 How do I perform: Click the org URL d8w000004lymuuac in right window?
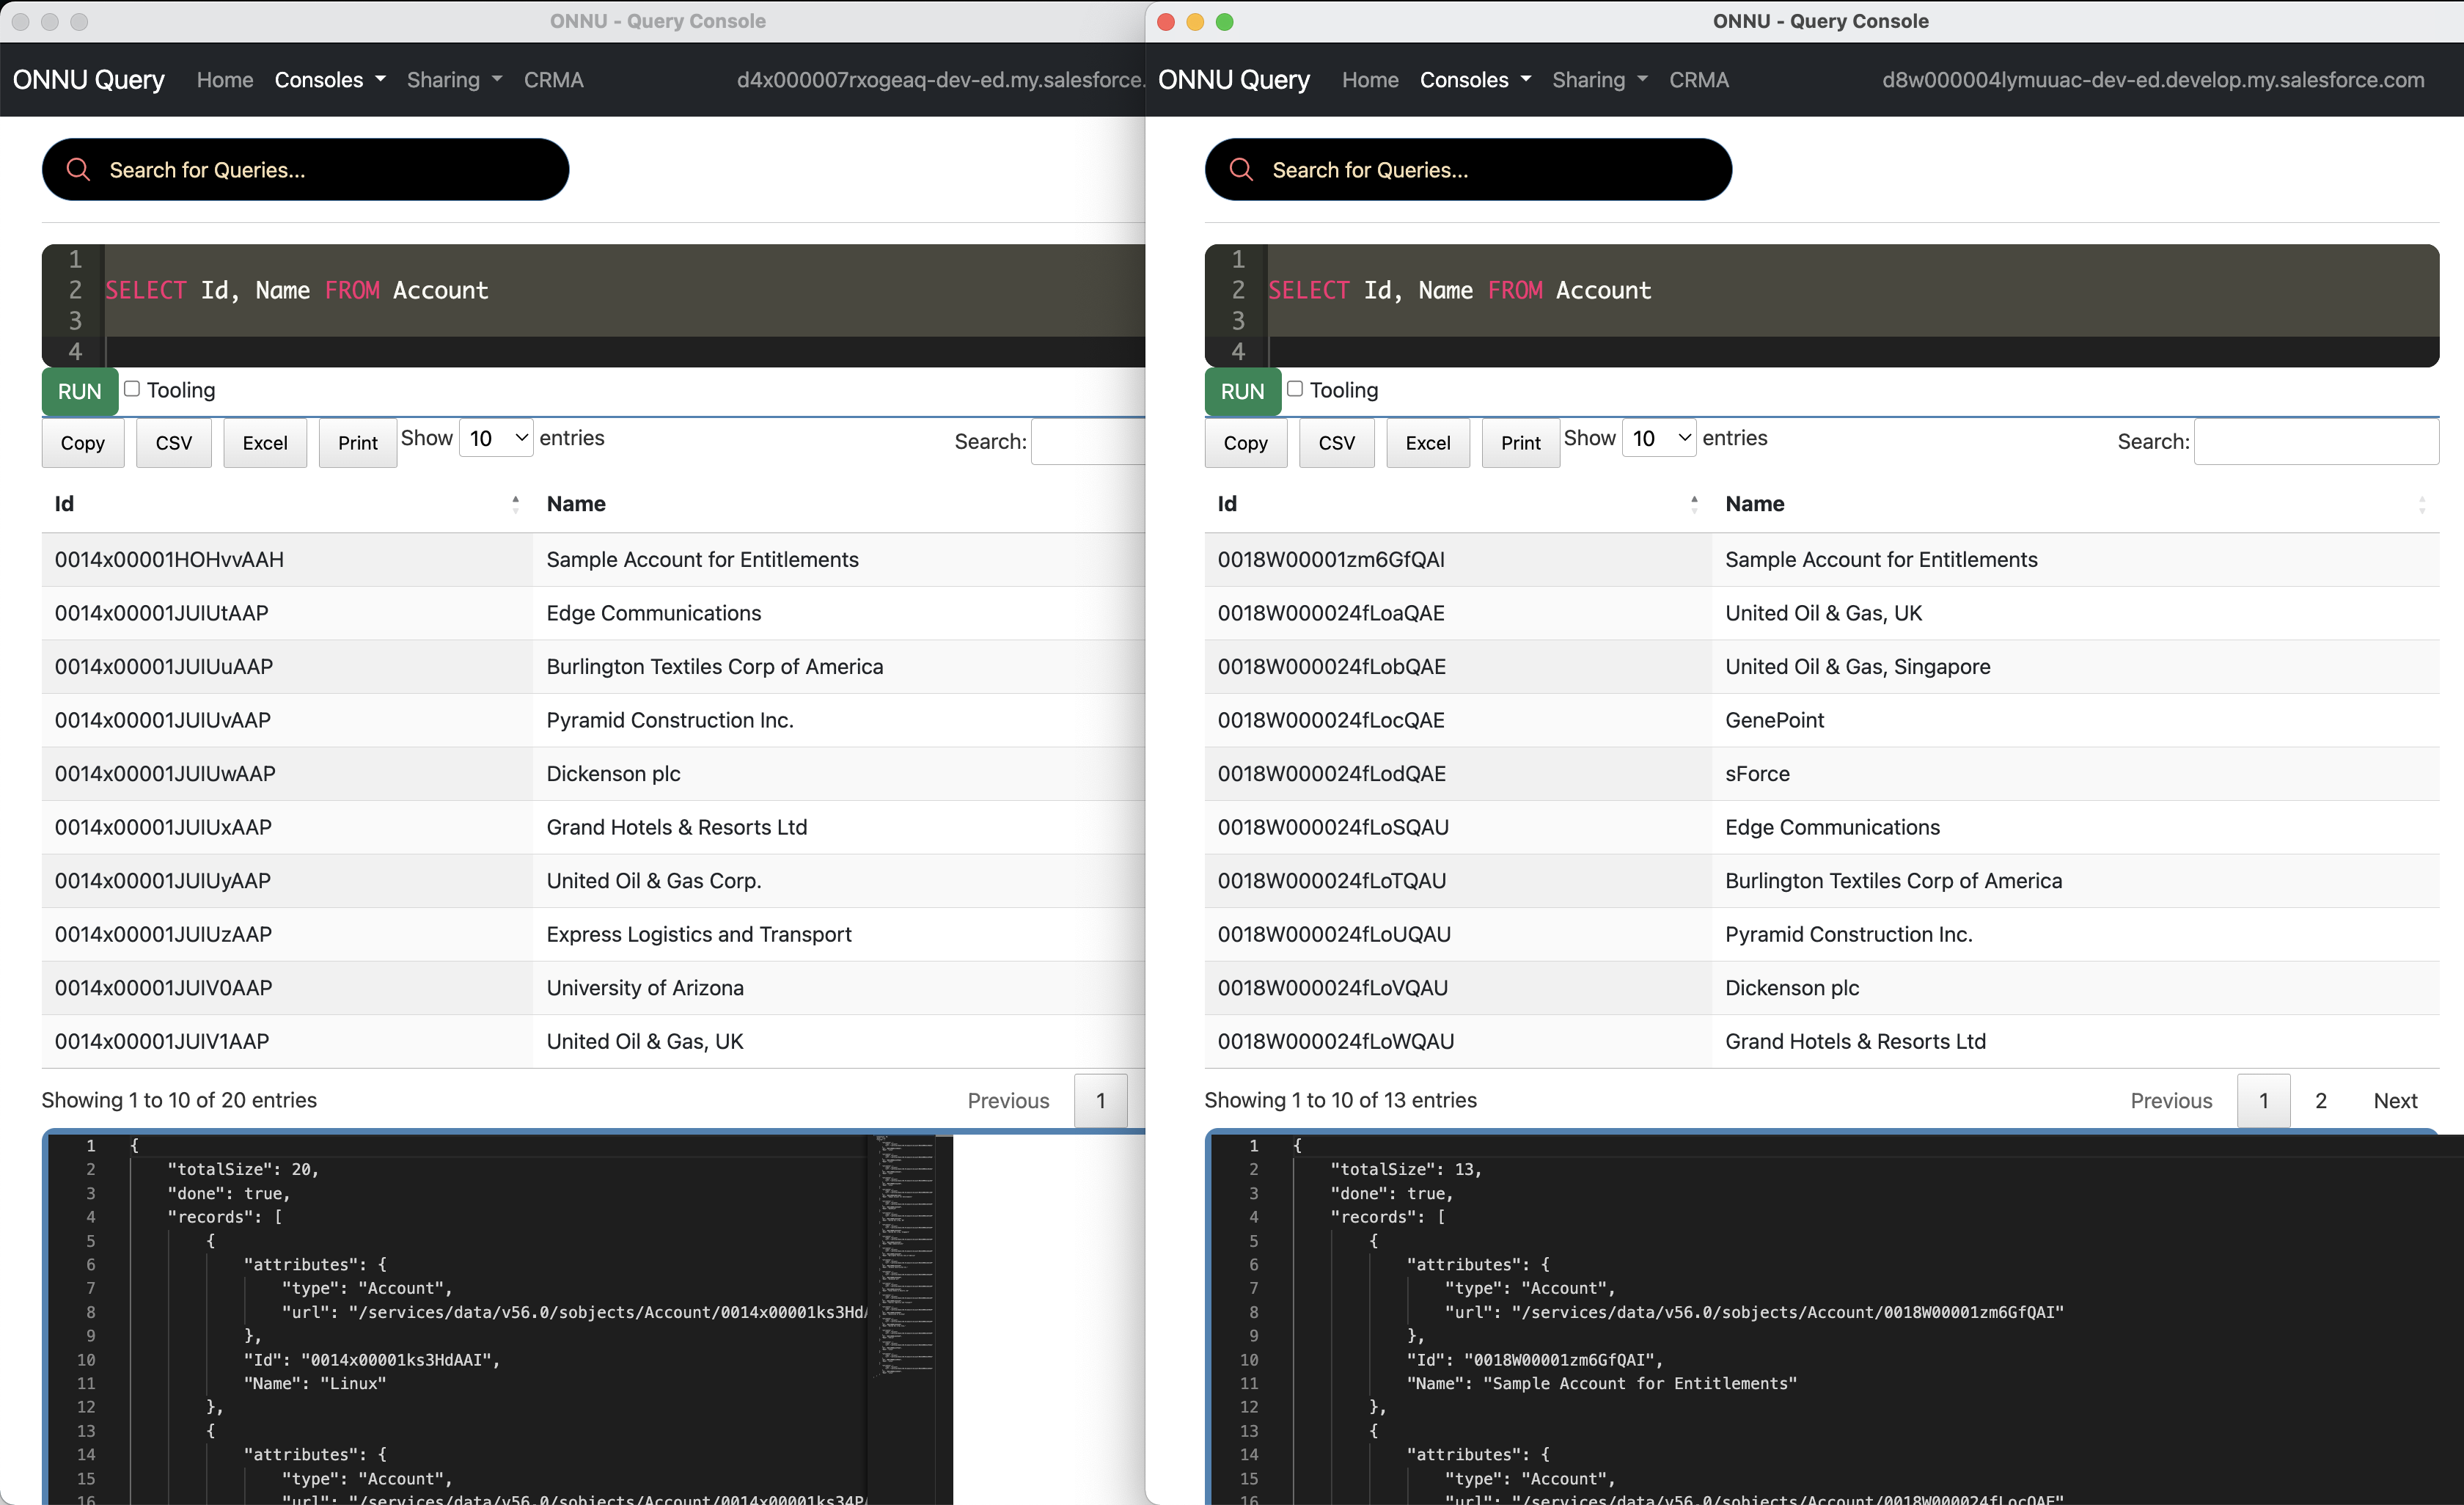pos(2153,80)
